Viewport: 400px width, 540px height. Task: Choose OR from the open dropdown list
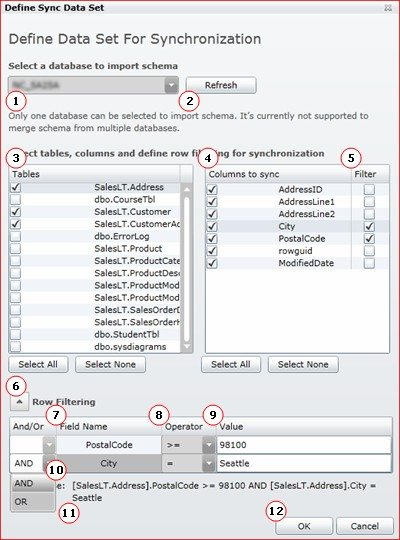[x=32, y=502]
